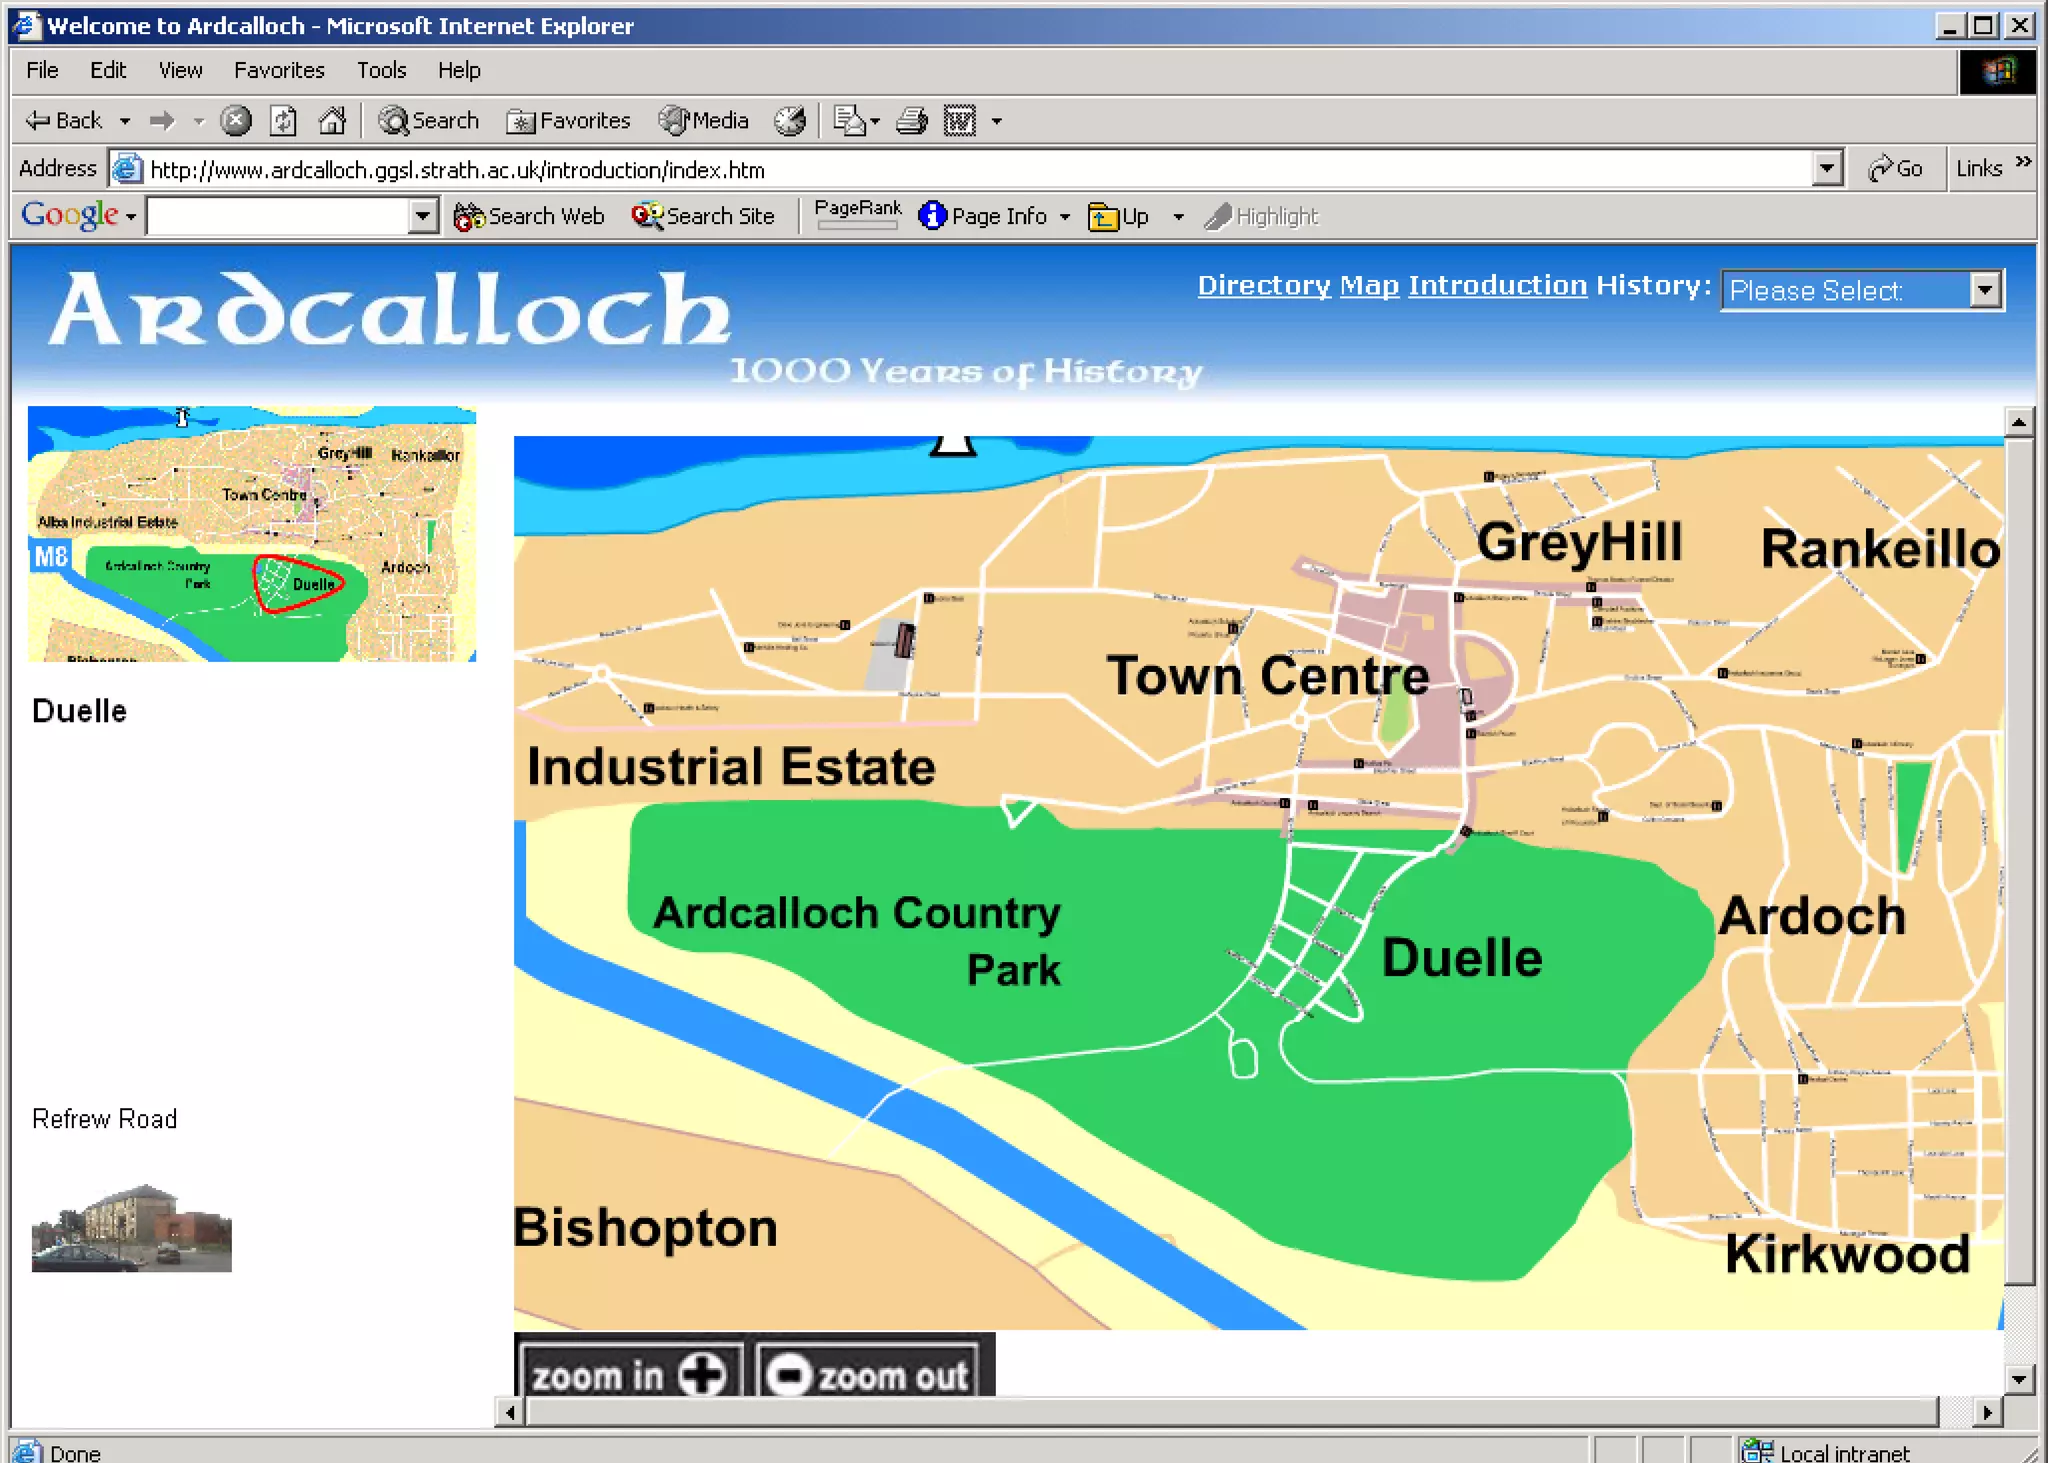Expand the History Please Select dropdown
Viewport: 2048px width, 1463px height.
coord(1985,291)
